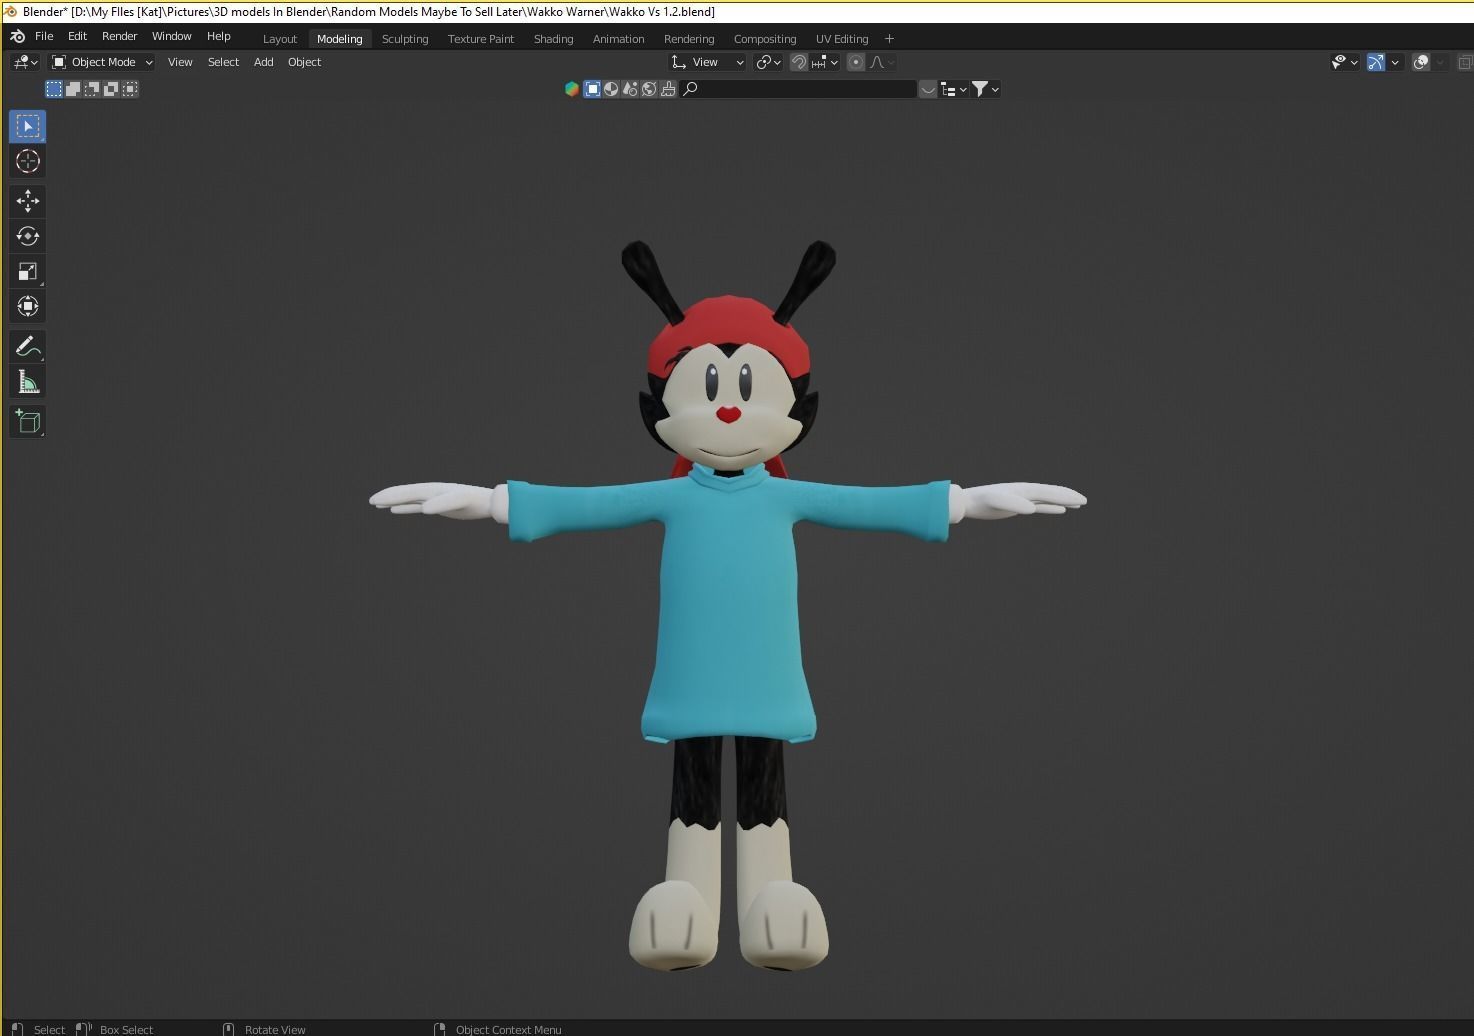Open the viewport Object menu
Screen dimensions: 1474x1036
pos(304,62)
